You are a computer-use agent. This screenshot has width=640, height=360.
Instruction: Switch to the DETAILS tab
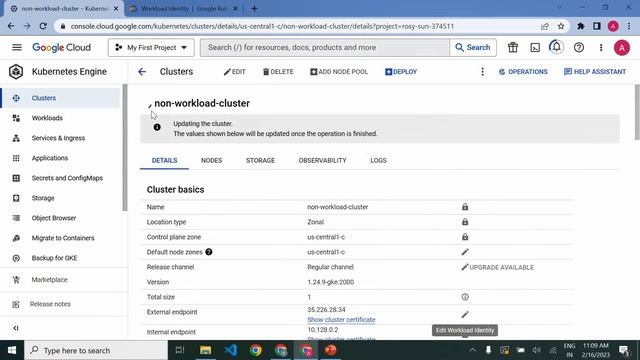click(x=164, y=160)
